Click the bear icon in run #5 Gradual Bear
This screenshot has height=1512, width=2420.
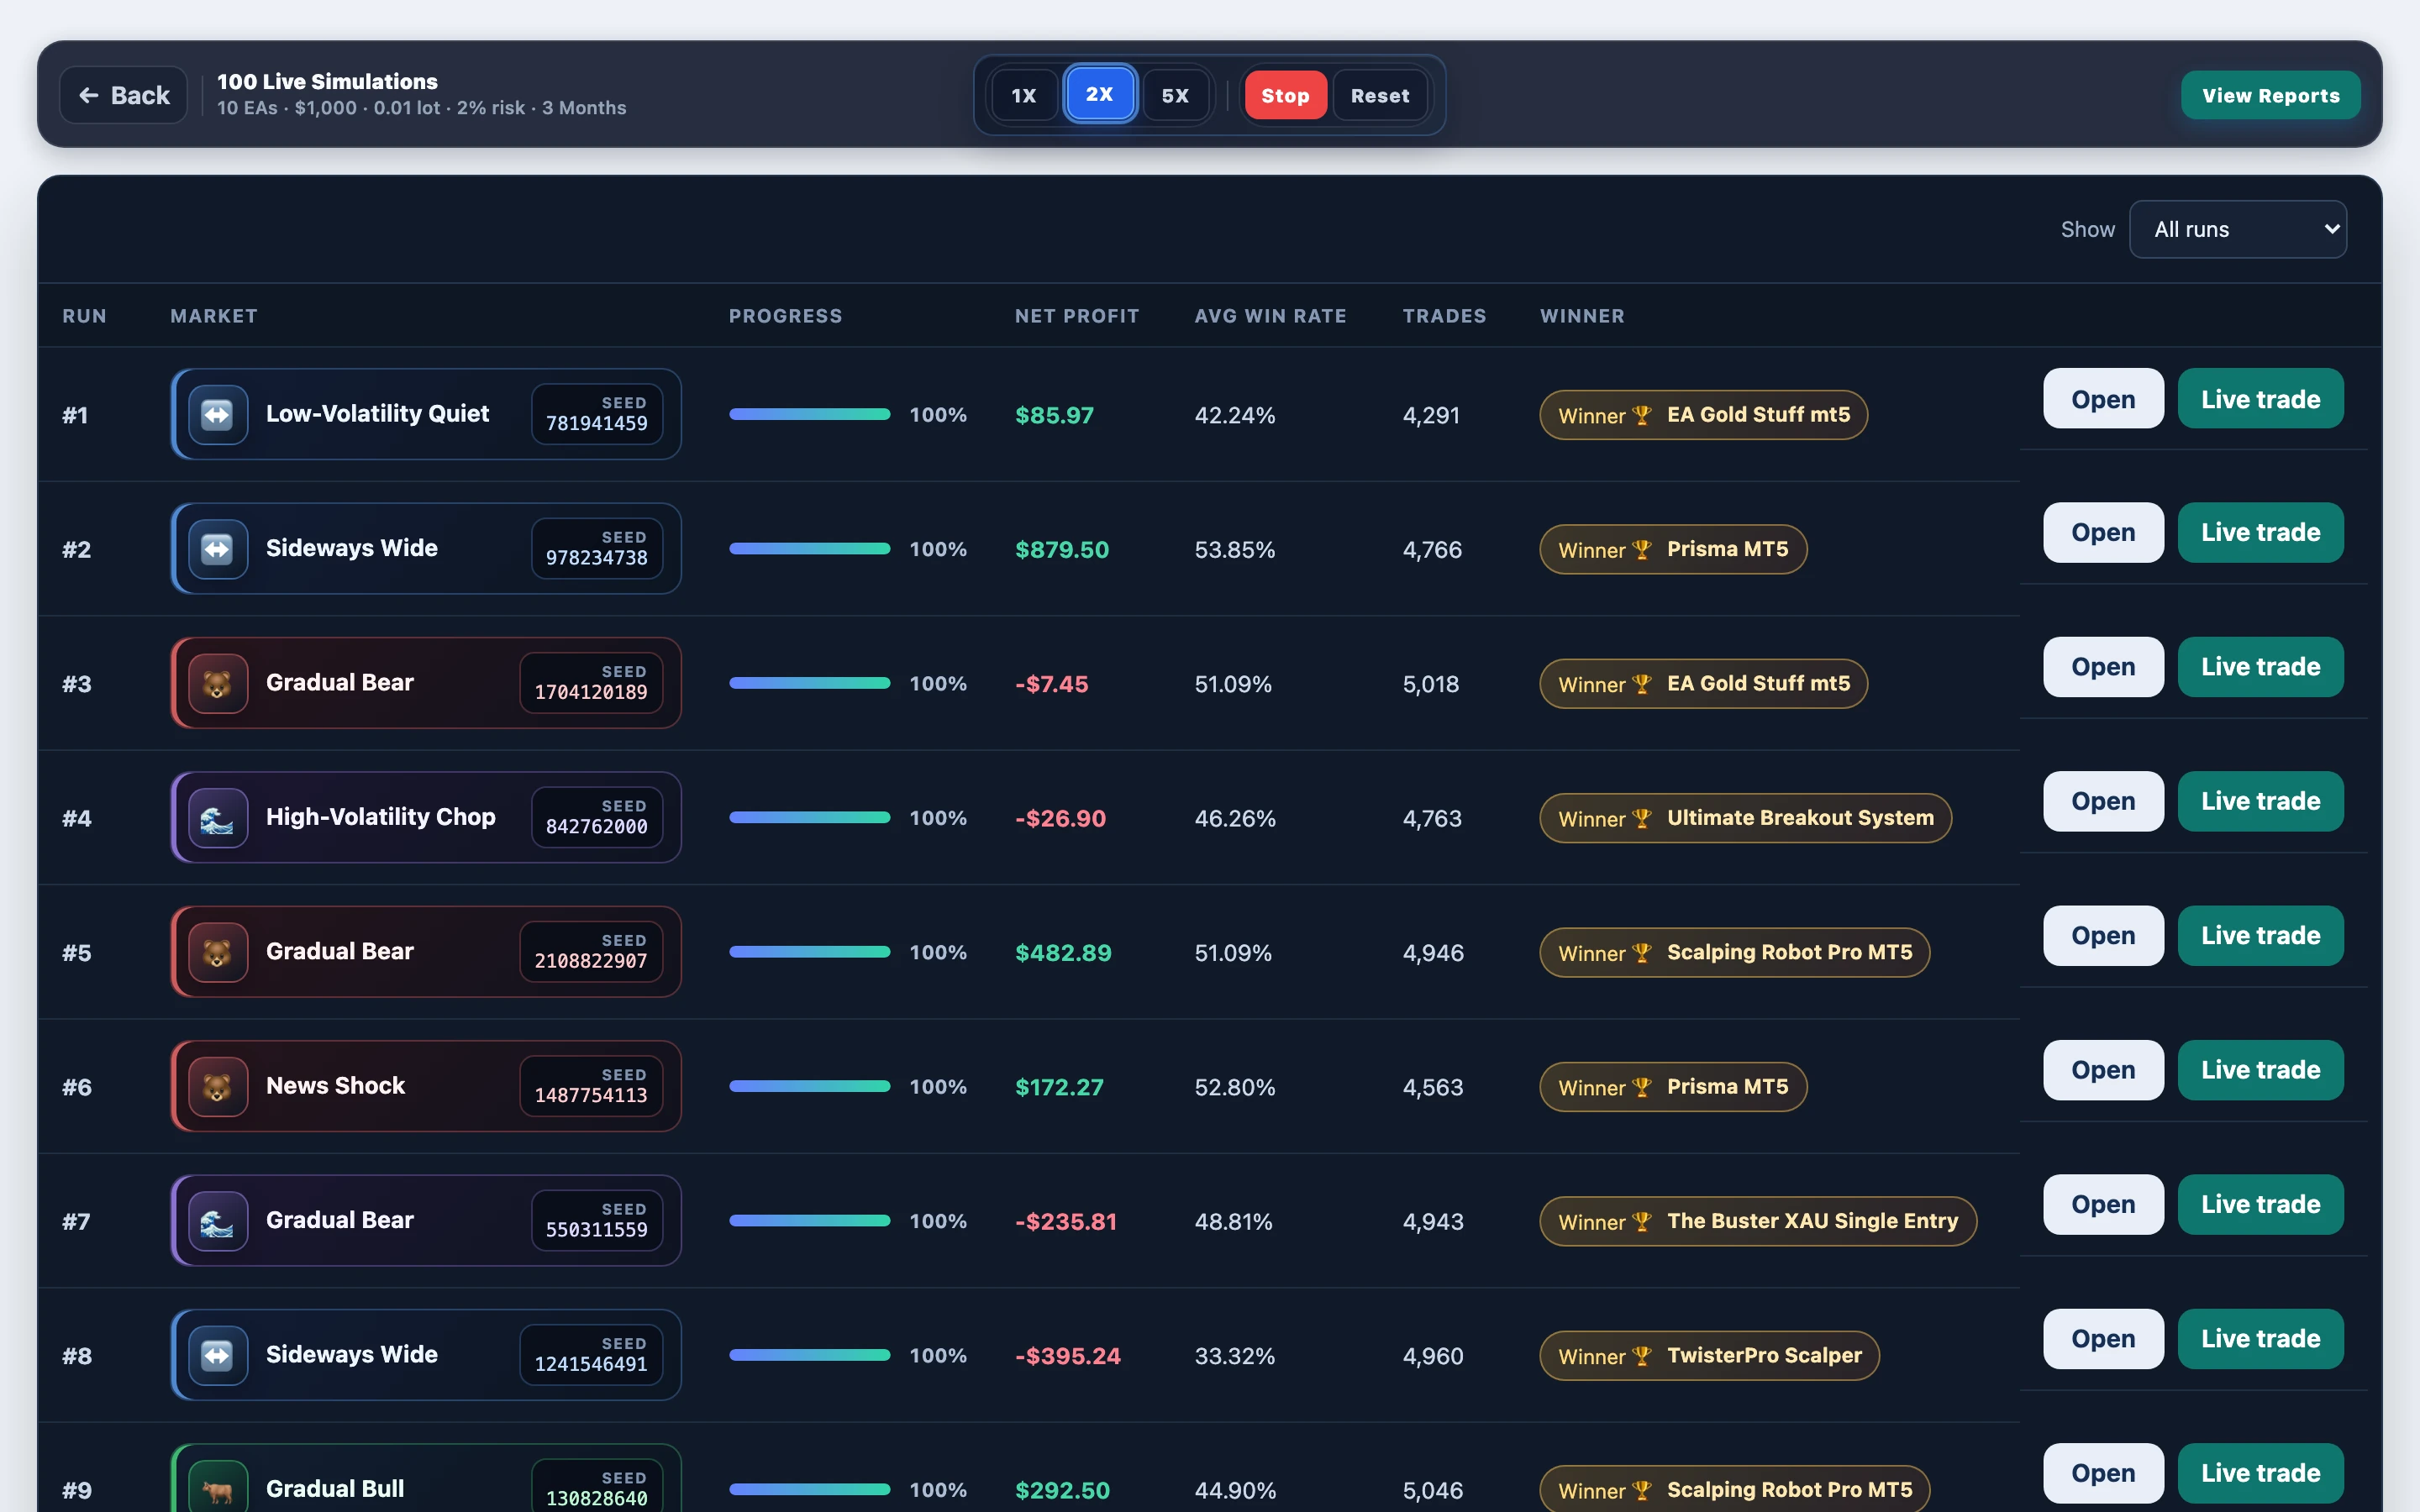[217, 952]
